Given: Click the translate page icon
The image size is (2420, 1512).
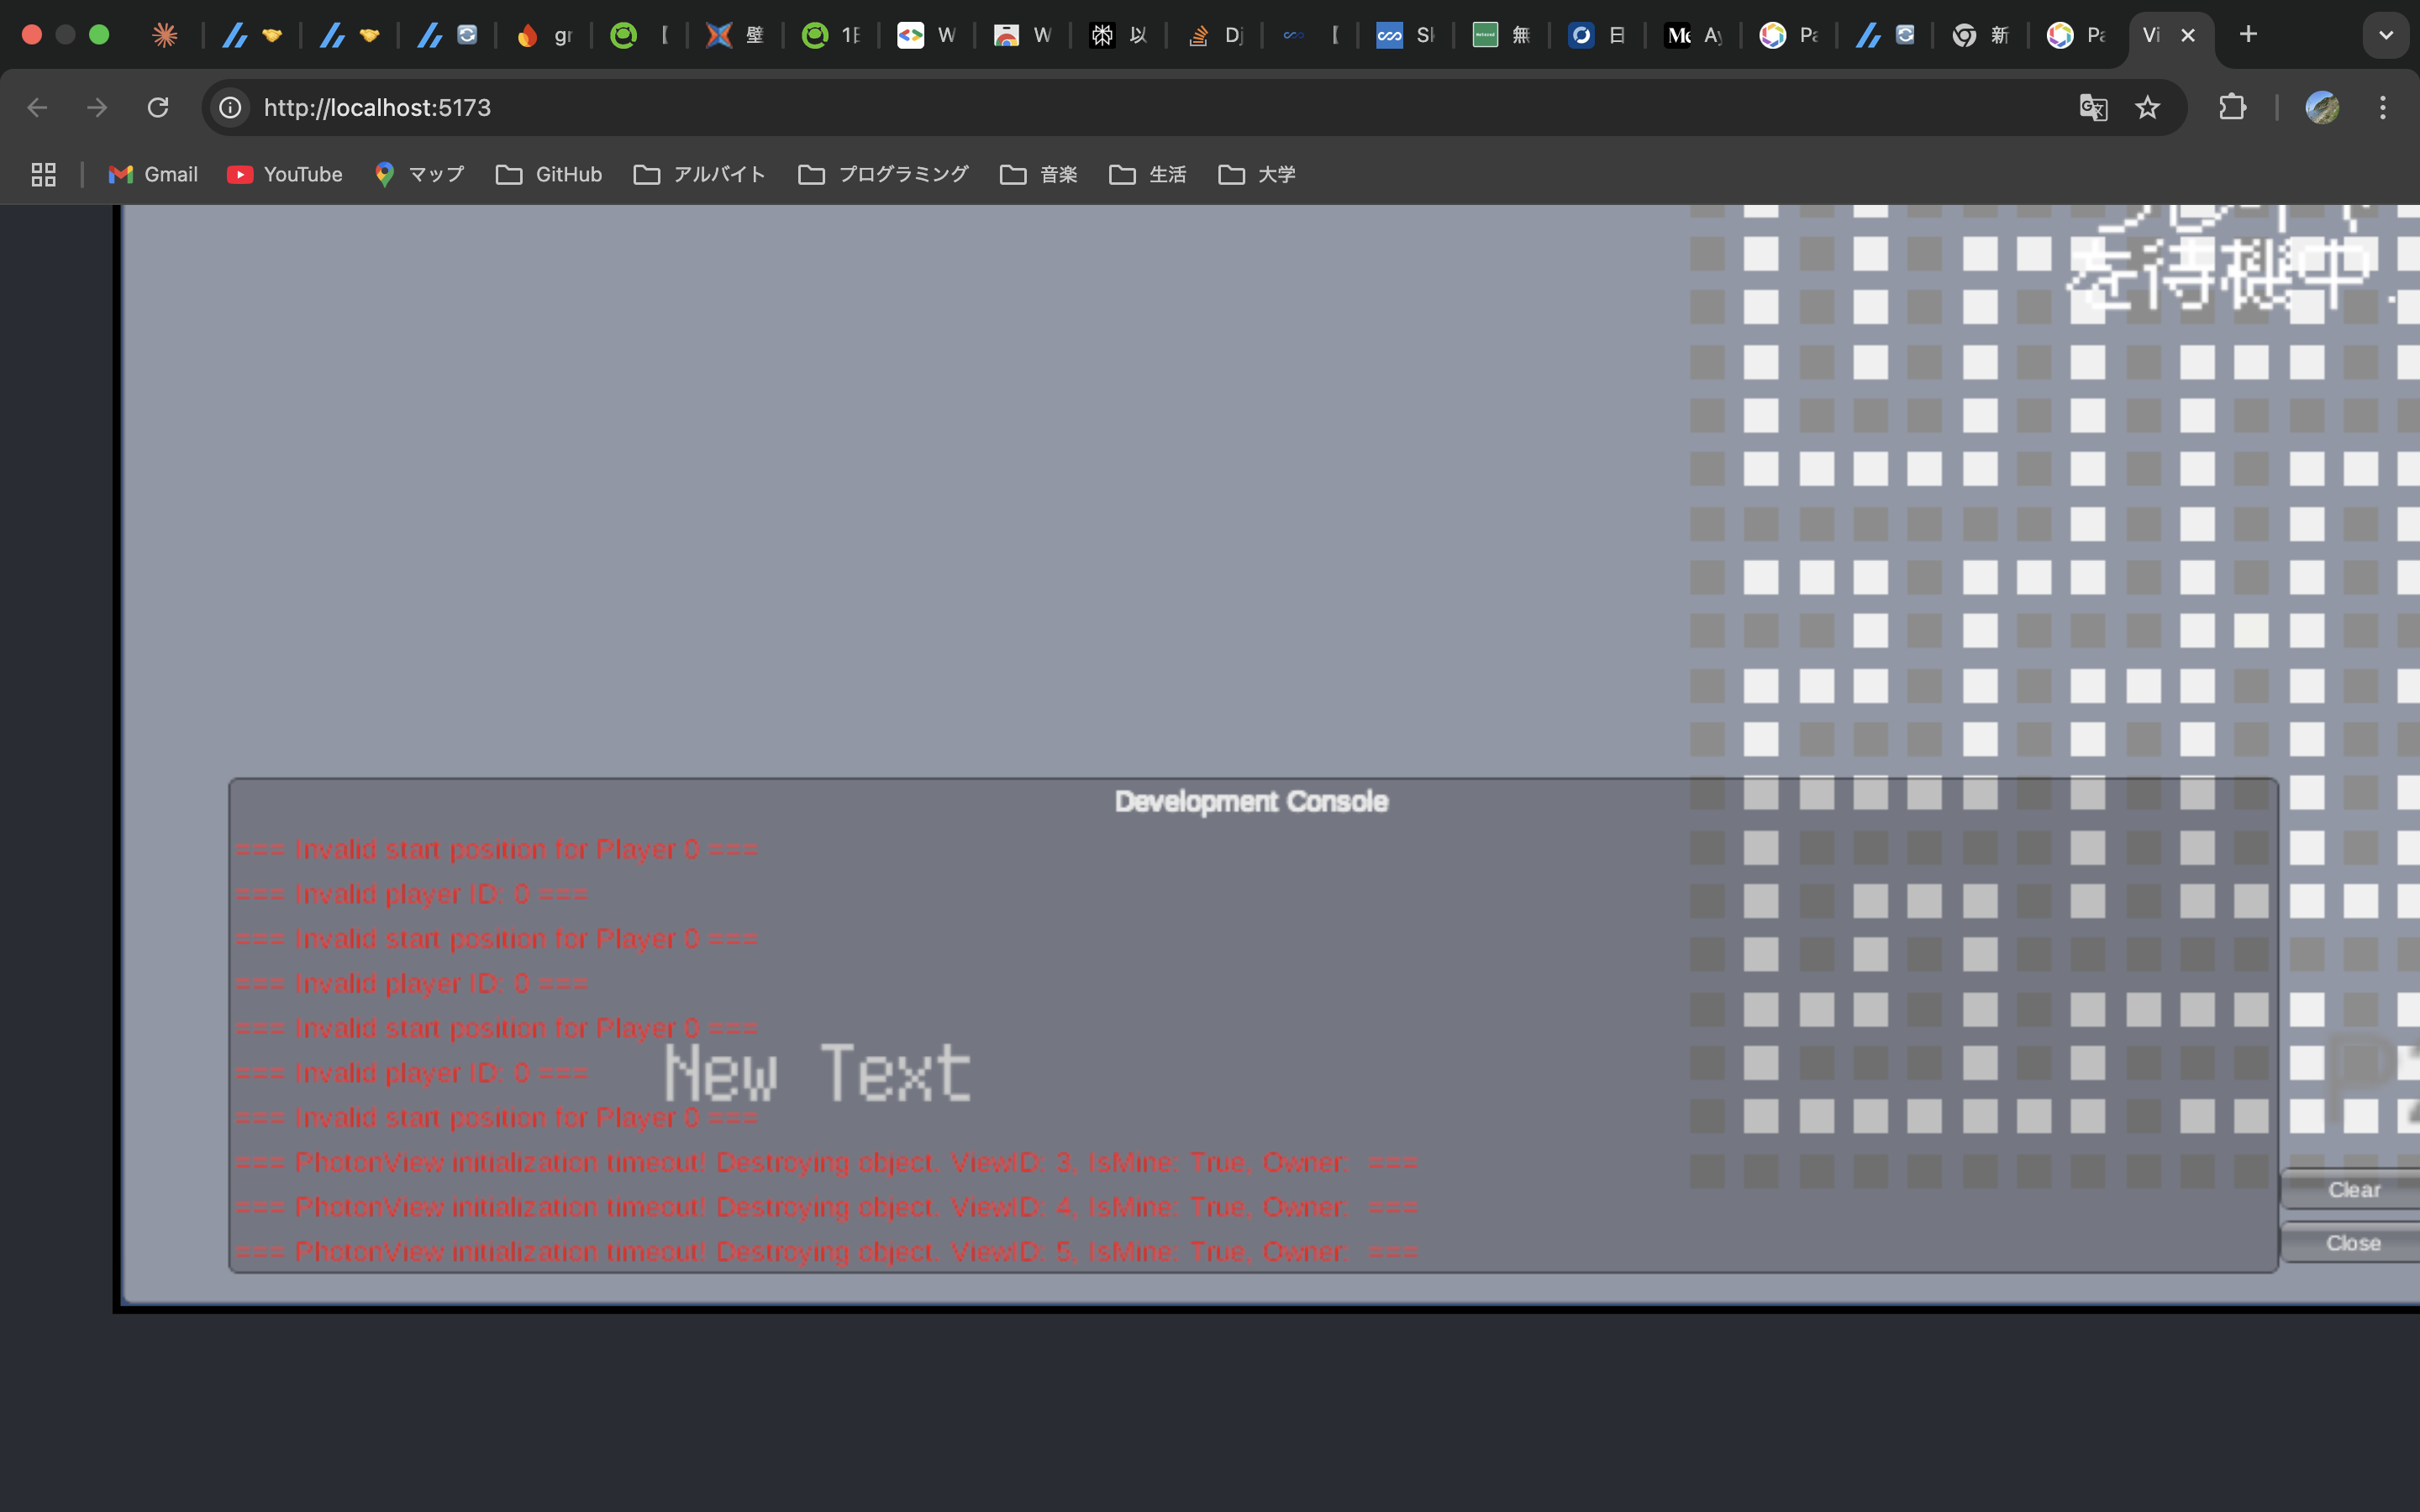Looking at the screenshot, I should 2092,107.
